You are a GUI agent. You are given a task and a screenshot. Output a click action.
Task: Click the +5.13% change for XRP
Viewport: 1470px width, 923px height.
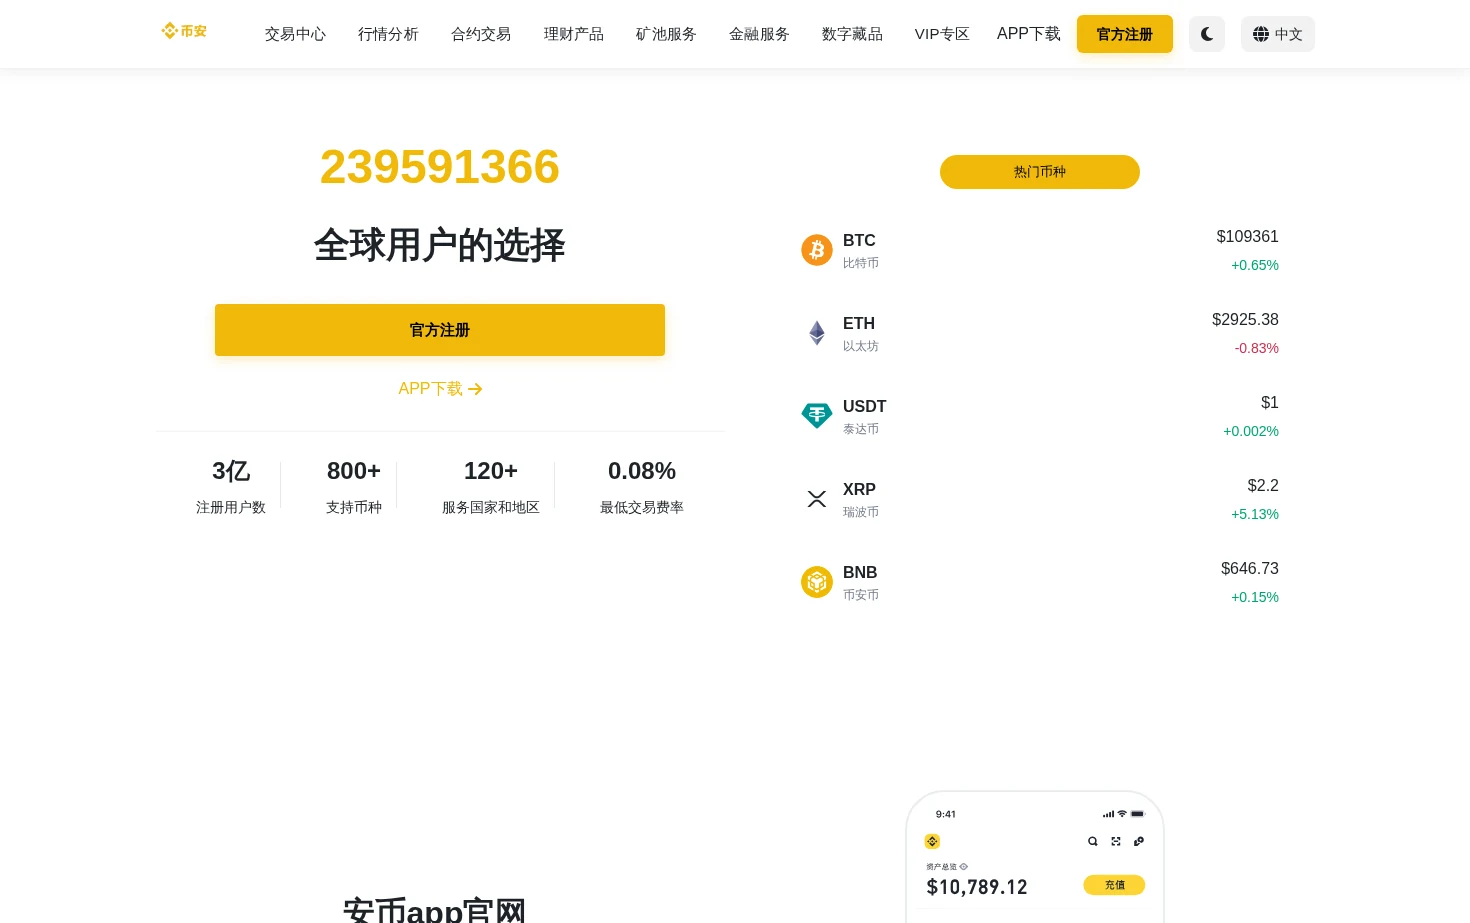pos(1255,514)
